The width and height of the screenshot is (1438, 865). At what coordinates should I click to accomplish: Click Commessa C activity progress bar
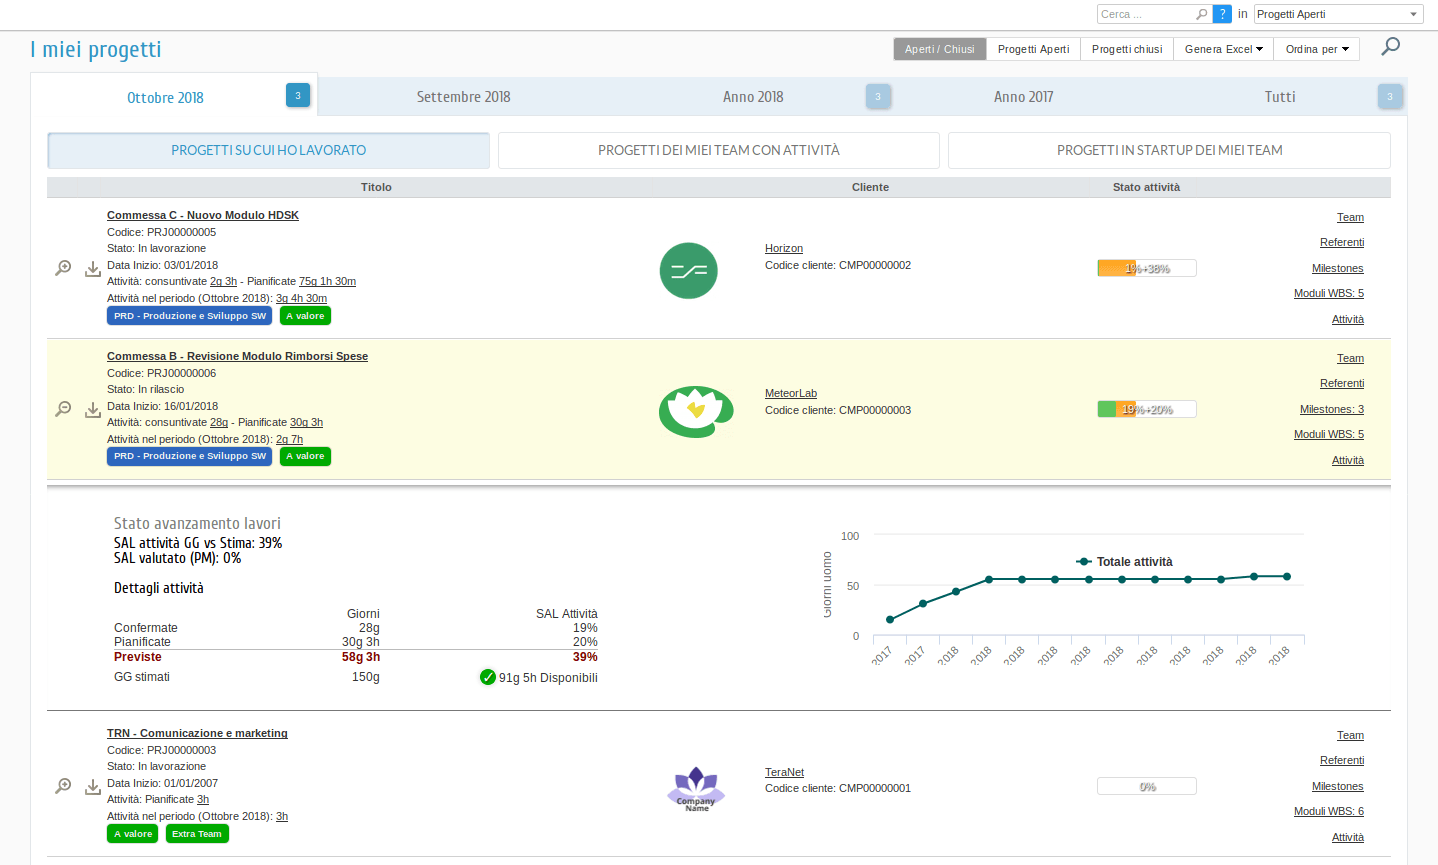(x=1146, y=268)
